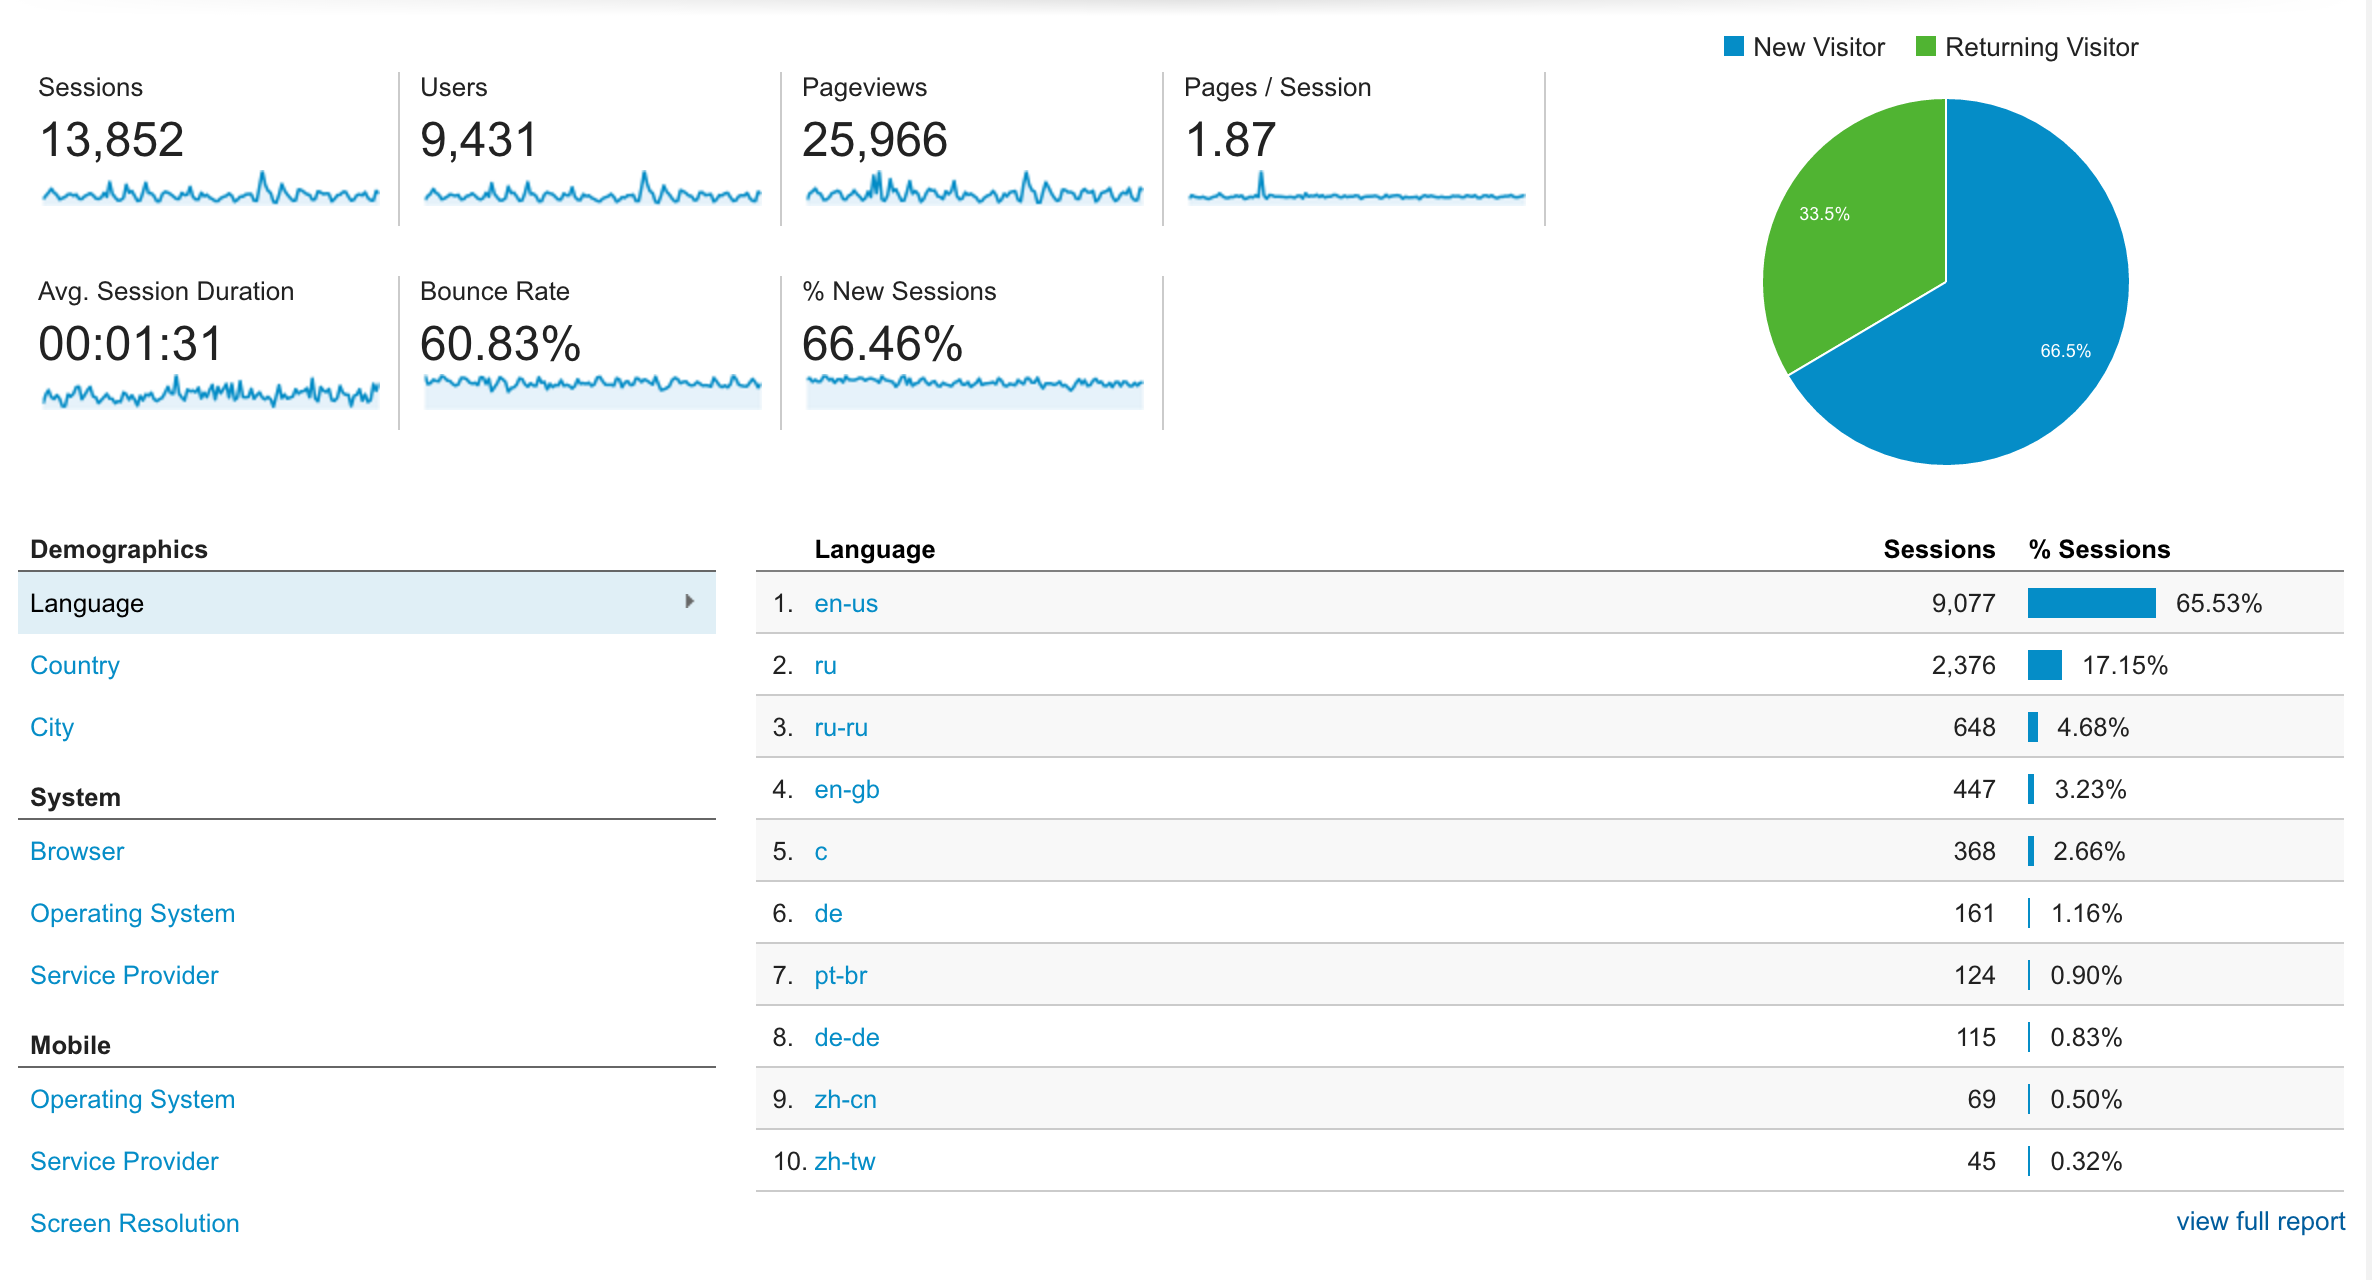Open Operating System under Mobile
Viewport: 2372px width, 1280px height.
click(x=133, y=1099)
